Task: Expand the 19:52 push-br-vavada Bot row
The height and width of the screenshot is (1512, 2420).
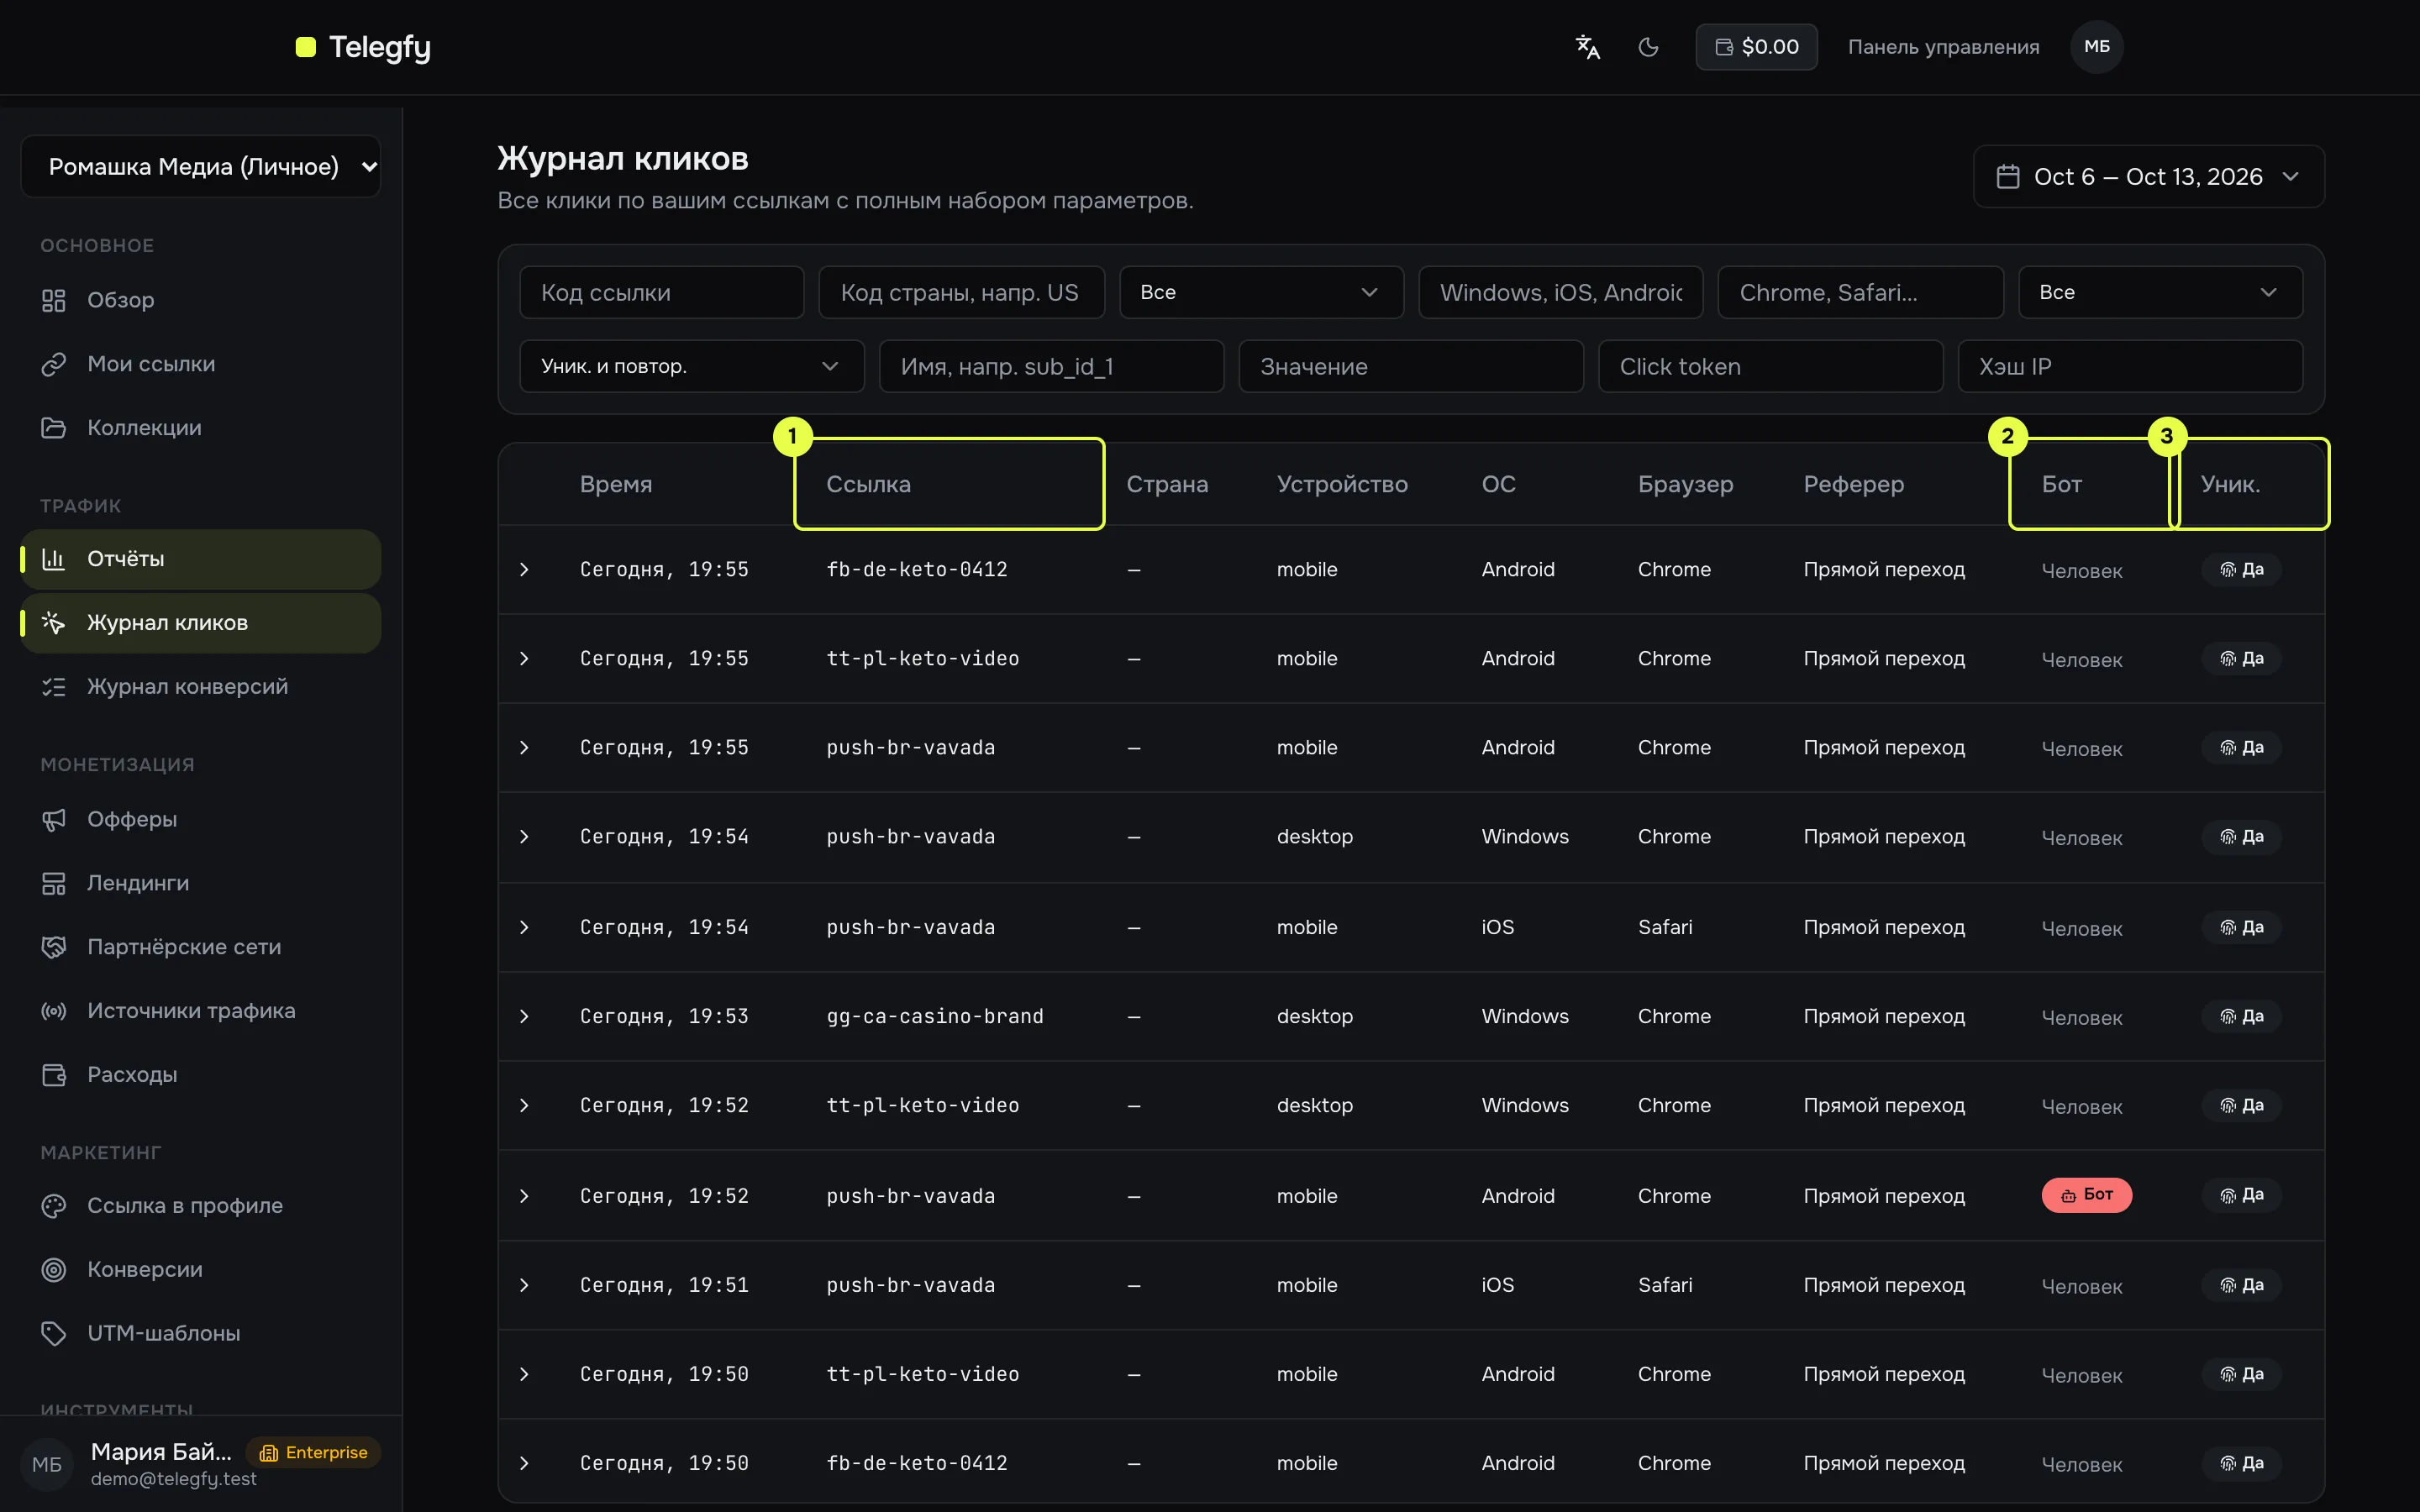Action: tap(524, 1196)
